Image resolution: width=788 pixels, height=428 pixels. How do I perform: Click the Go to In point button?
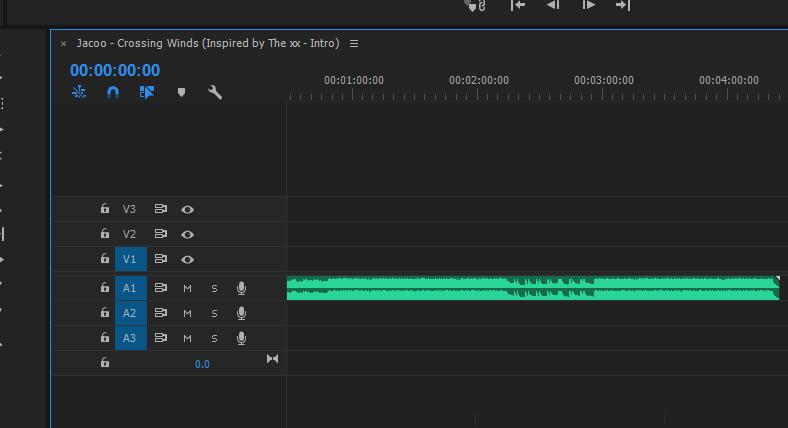click(518, 5)
